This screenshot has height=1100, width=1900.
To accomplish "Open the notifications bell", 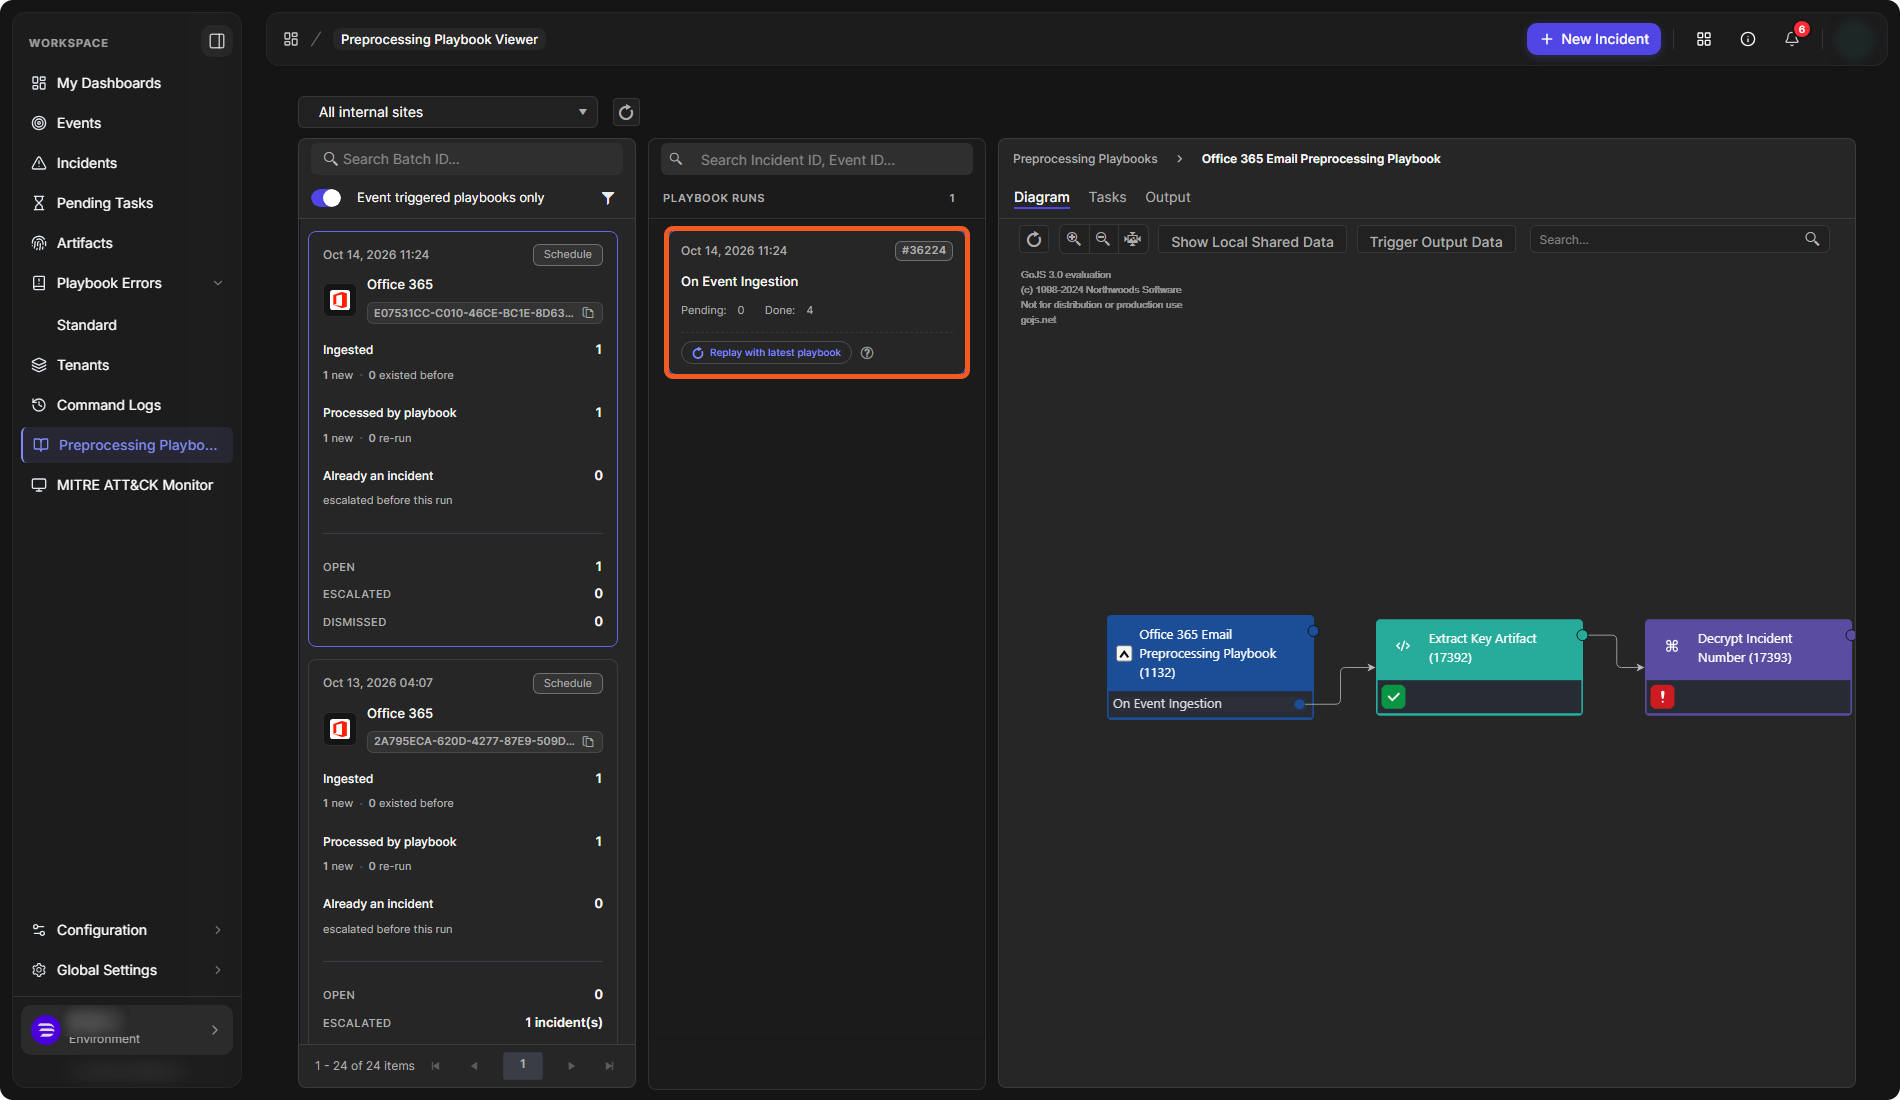I will [1792, 39].
